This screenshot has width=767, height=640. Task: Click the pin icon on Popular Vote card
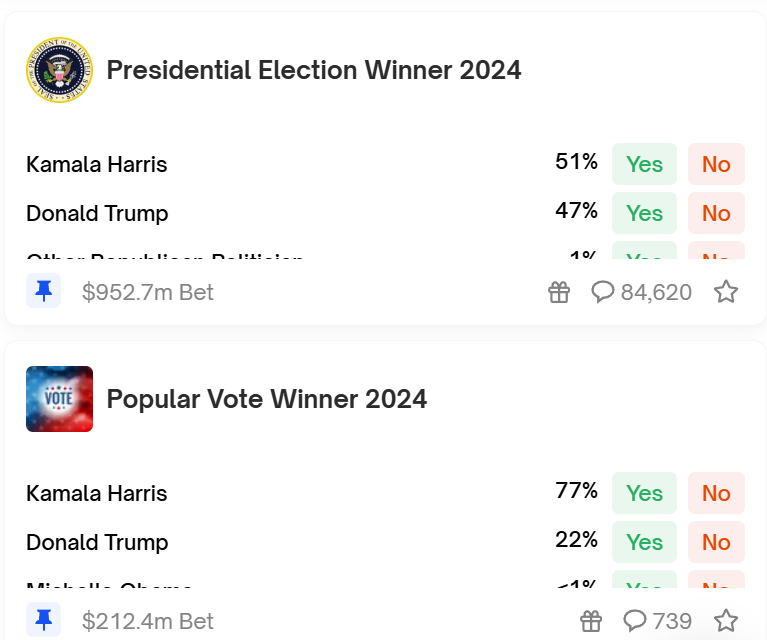coord(43,621)
